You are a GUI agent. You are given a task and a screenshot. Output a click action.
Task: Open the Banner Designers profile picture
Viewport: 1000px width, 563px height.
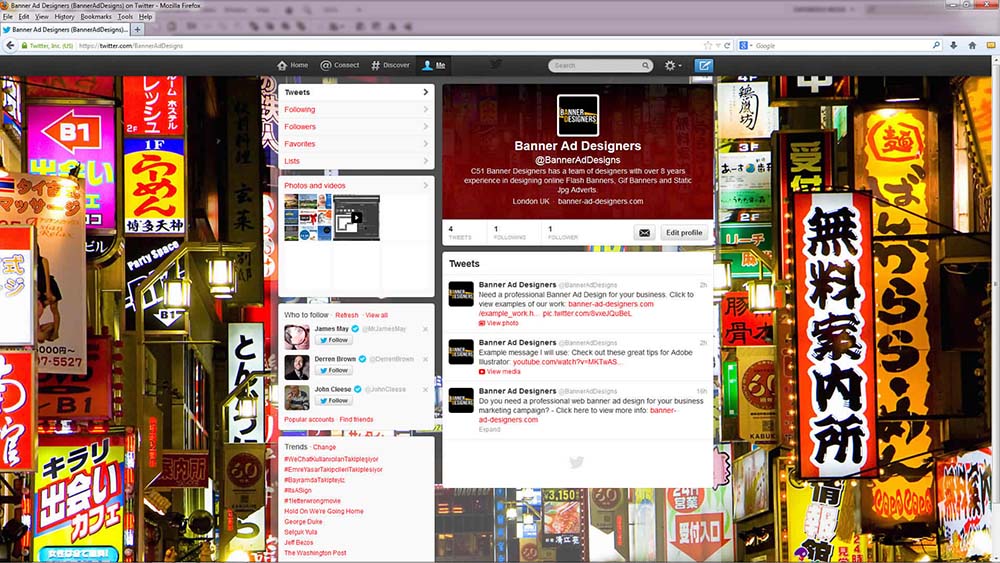click(x=578, y=115)
